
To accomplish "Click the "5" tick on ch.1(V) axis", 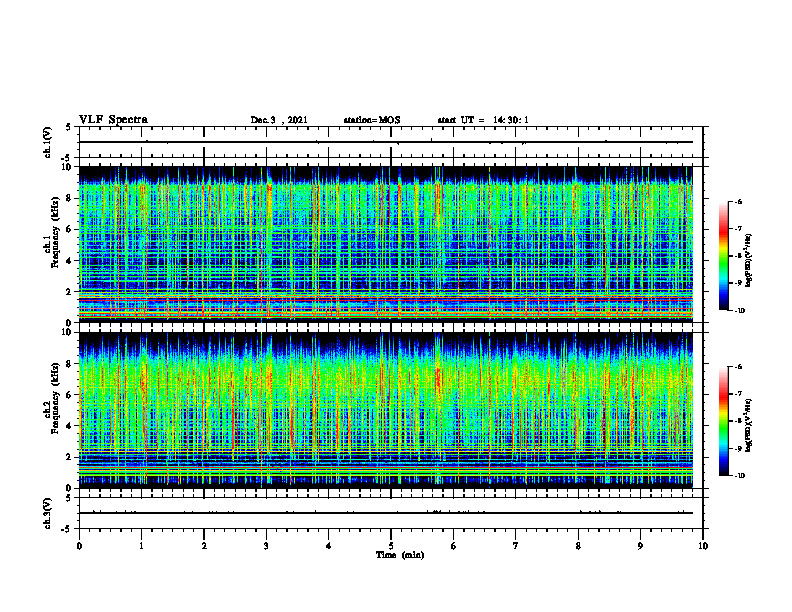I will coord(69,128).
